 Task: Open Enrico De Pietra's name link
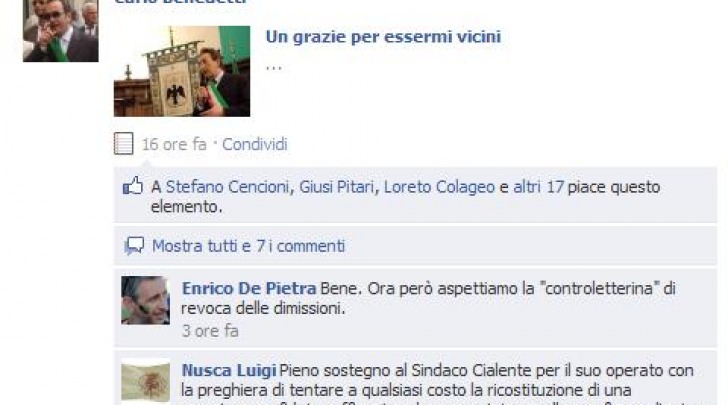249,288
